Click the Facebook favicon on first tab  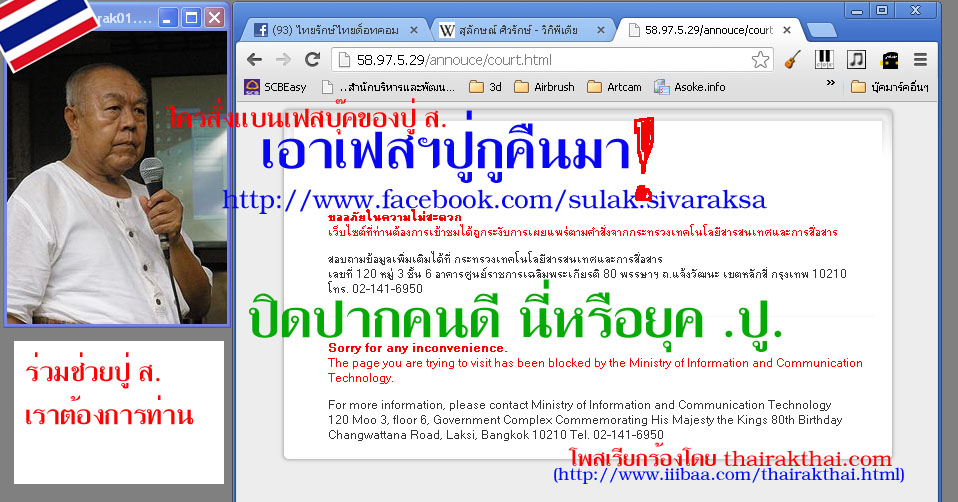pos(261,30)
